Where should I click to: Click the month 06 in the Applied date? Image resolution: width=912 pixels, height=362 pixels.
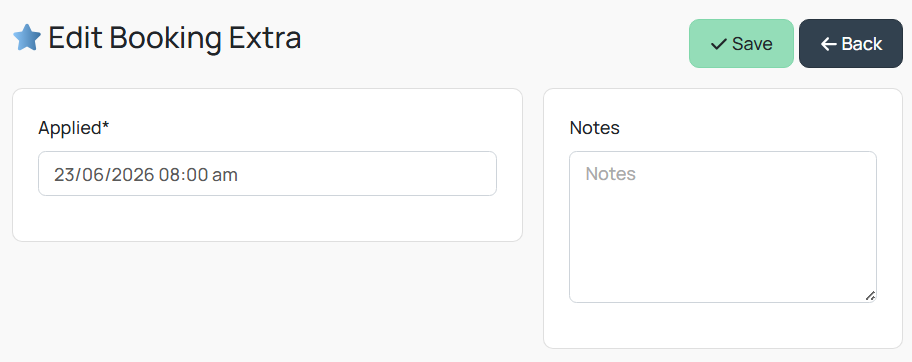[93, 175]
